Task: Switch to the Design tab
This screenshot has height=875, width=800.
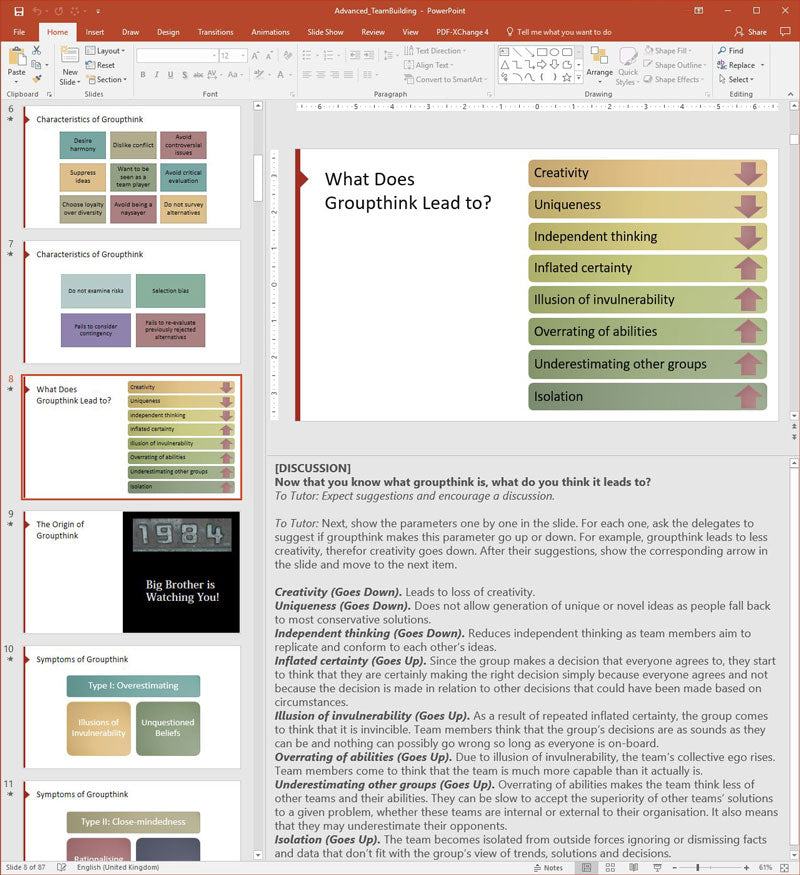Action: [168, 32]
